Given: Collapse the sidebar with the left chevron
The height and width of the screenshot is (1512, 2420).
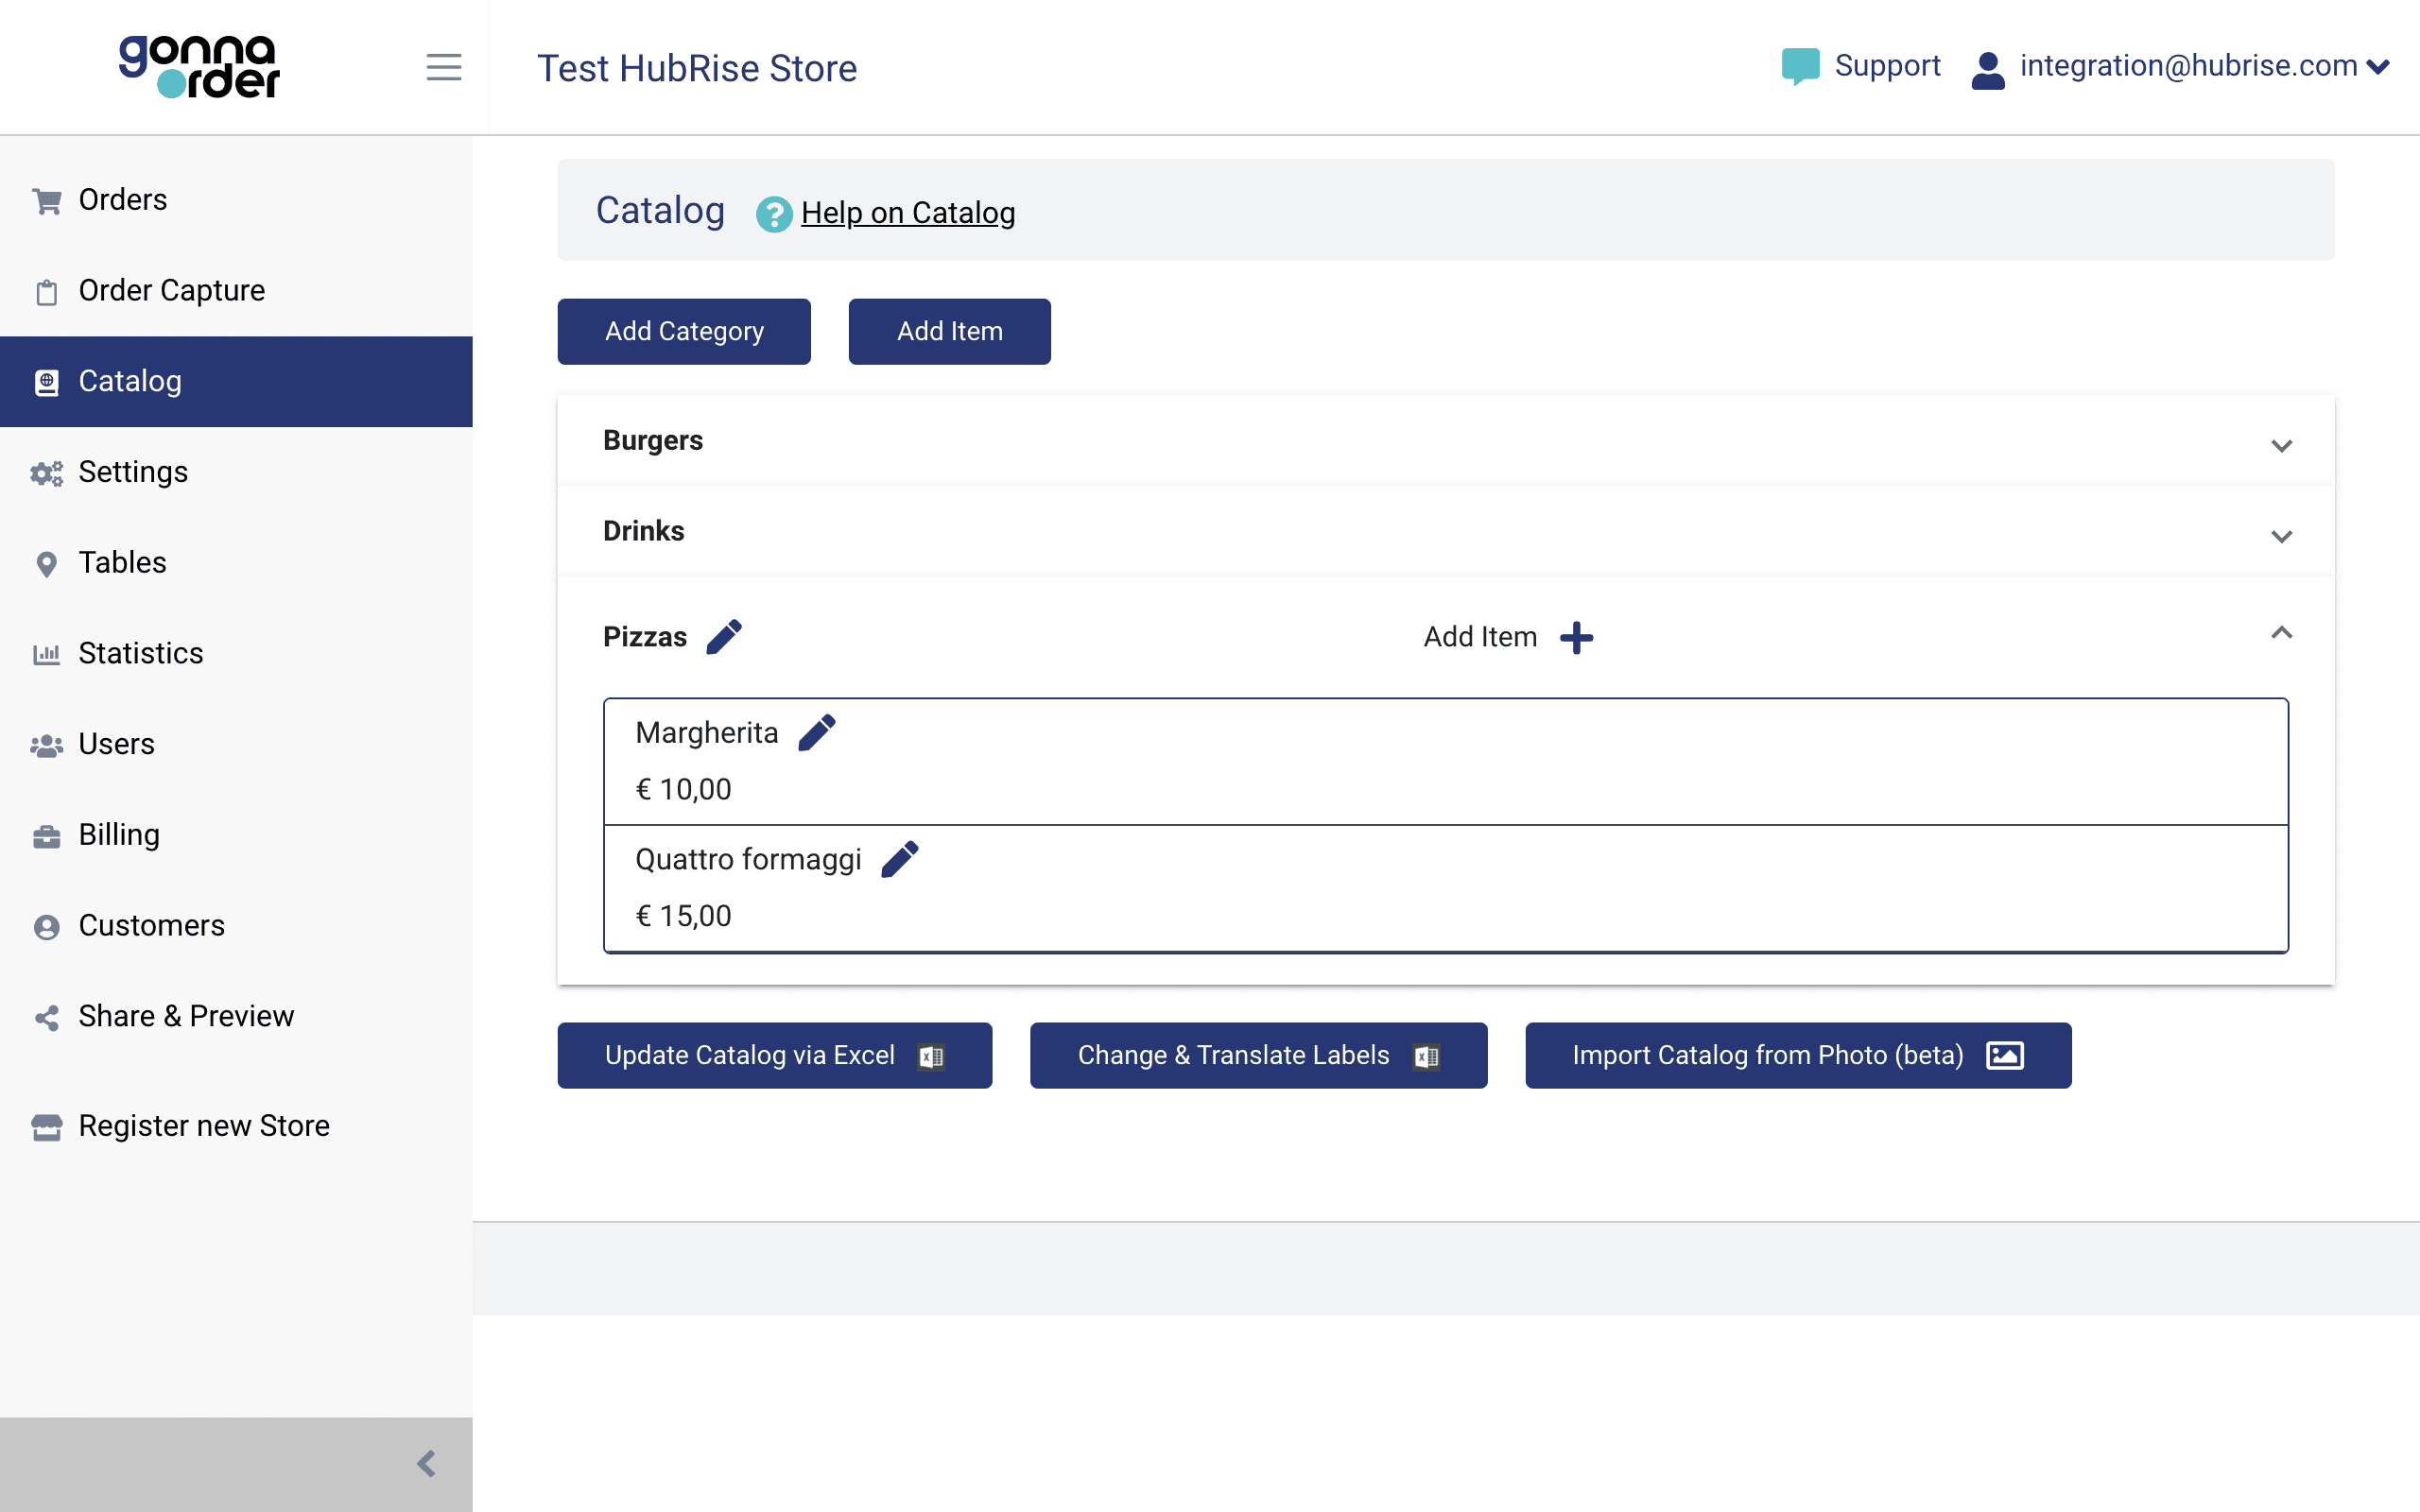Looking at the screenshot, I should click(x=428, y=1463).
